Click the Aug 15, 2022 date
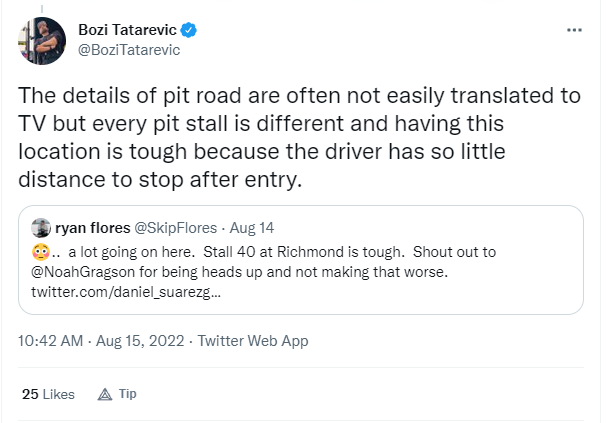The width and height of the screenshot is (607, 423). 140,341
